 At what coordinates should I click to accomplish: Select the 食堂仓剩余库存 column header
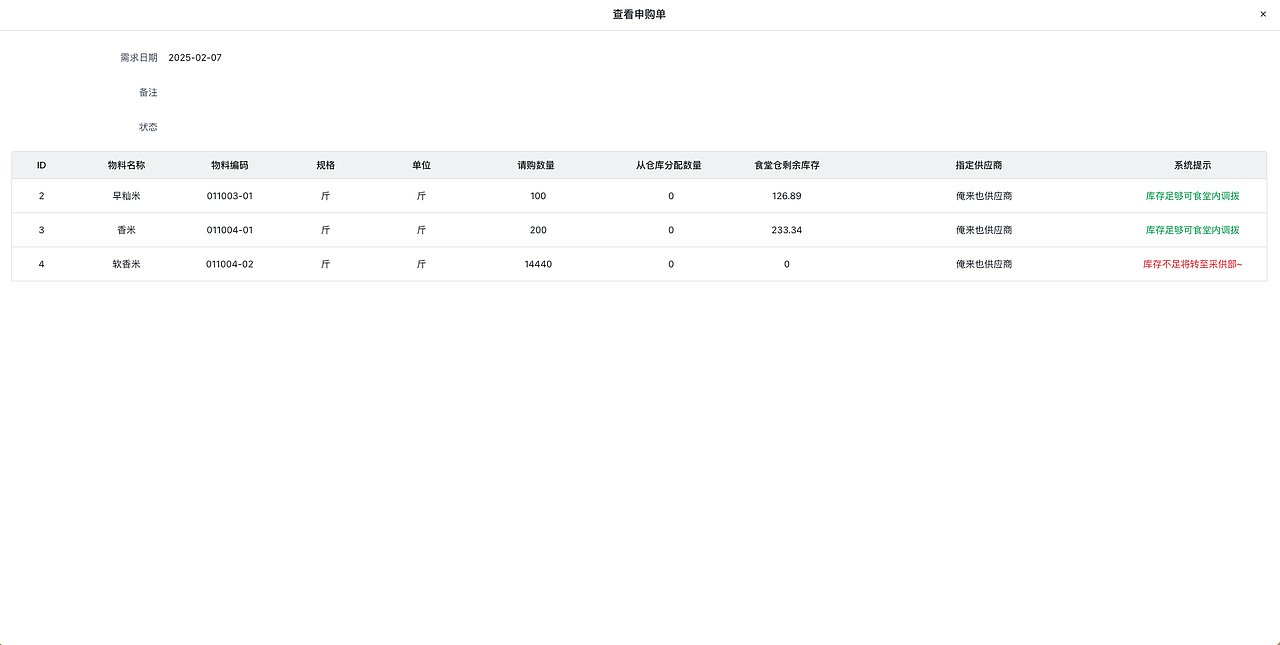point(787,165)
